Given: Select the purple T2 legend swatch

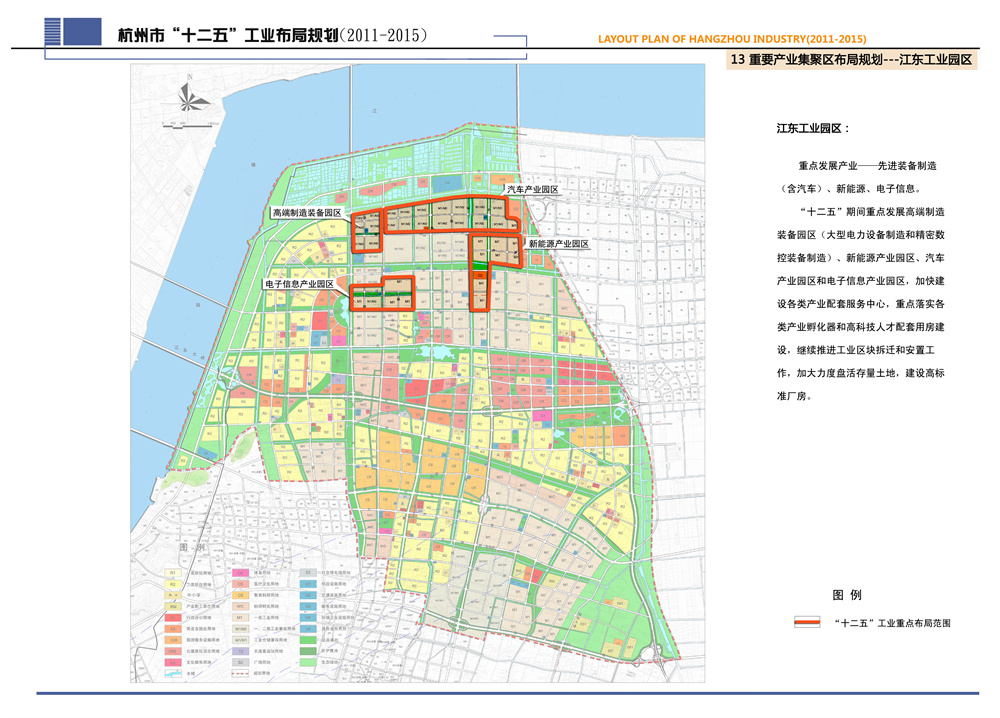Looking at the screenshot, I should pos(240,651).
